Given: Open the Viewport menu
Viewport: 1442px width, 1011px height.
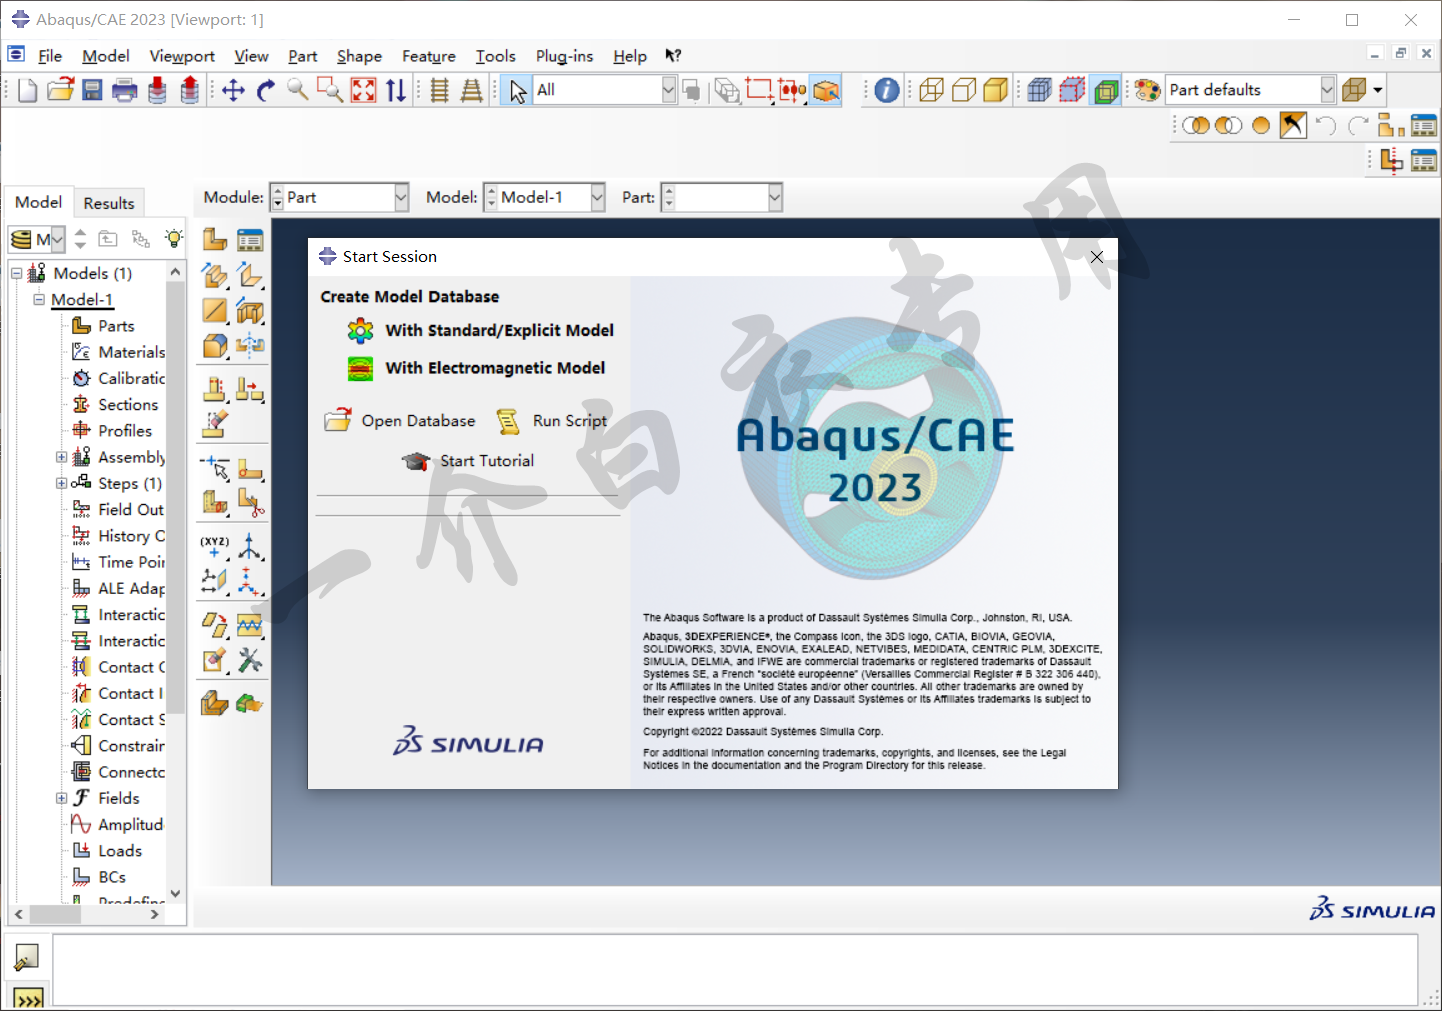Looking at the screenshot, I should (182, 56).
